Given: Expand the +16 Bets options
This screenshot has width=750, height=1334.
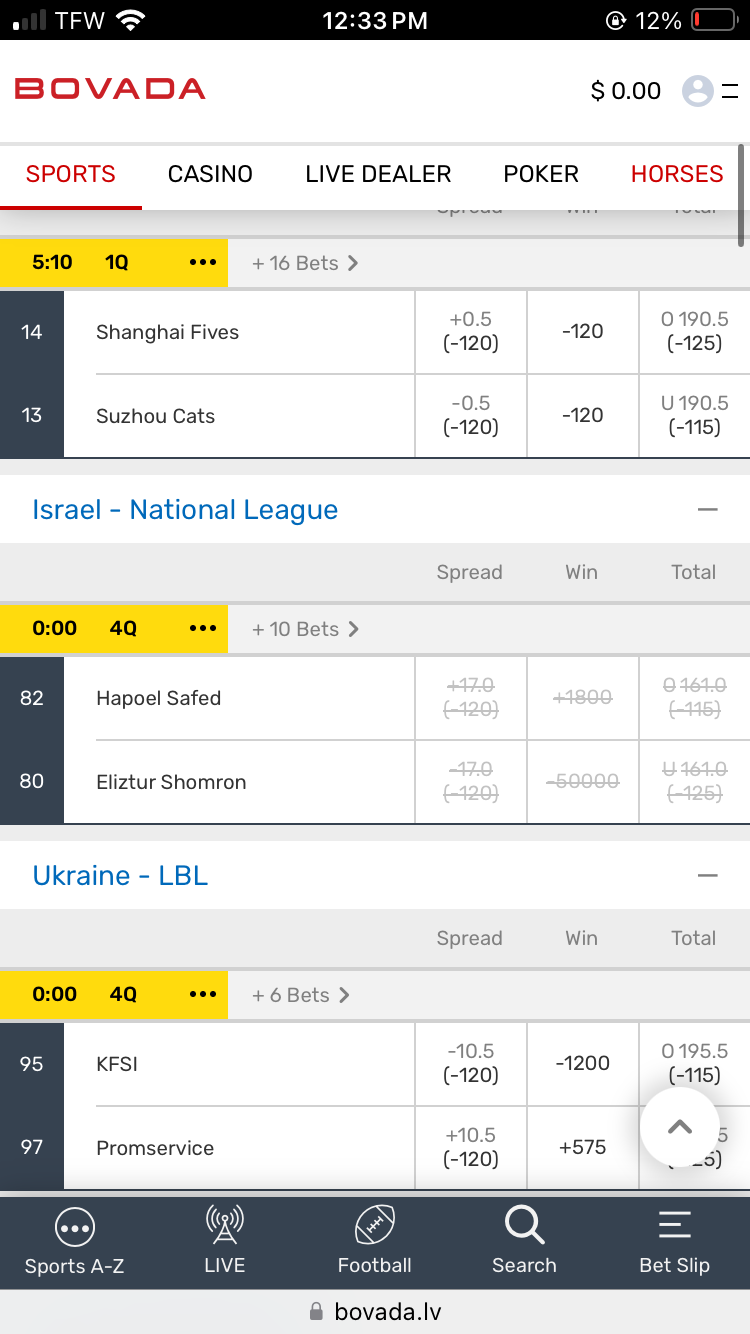Looking at the screenshot, I should coord(305,263).
